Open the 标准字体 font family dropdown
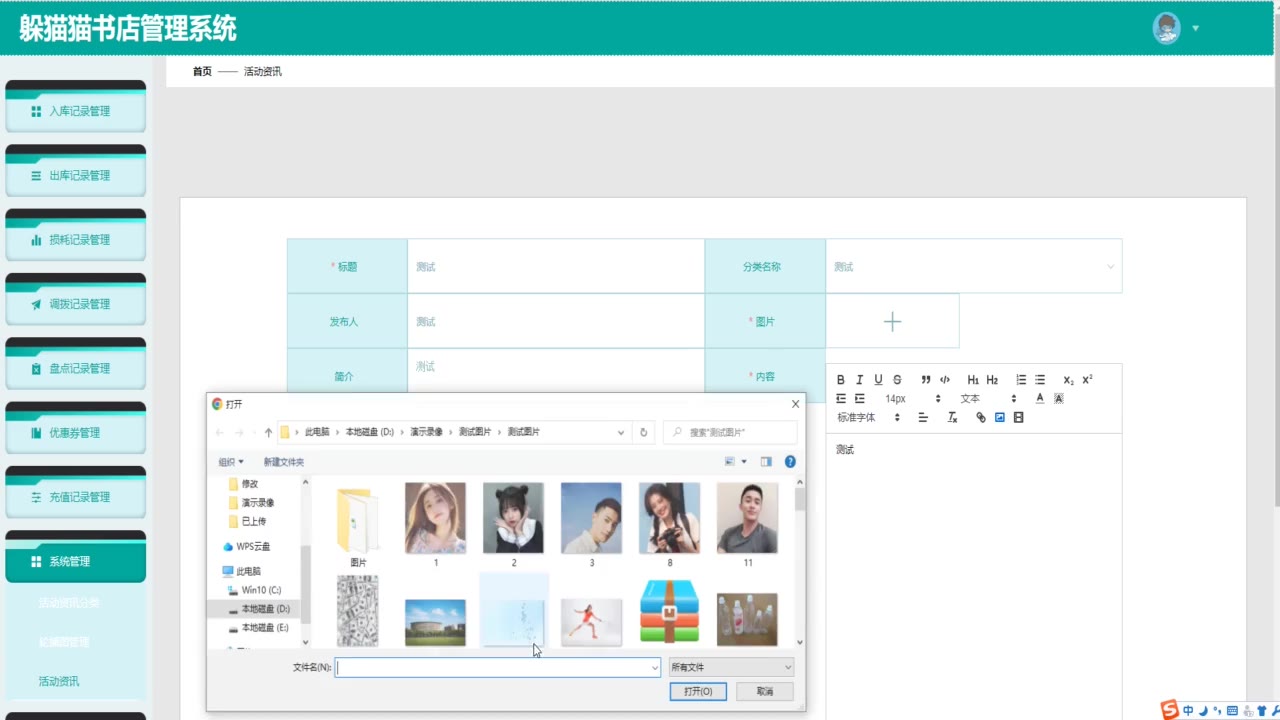Screen dimensions: 1280x720 (868, 417)
